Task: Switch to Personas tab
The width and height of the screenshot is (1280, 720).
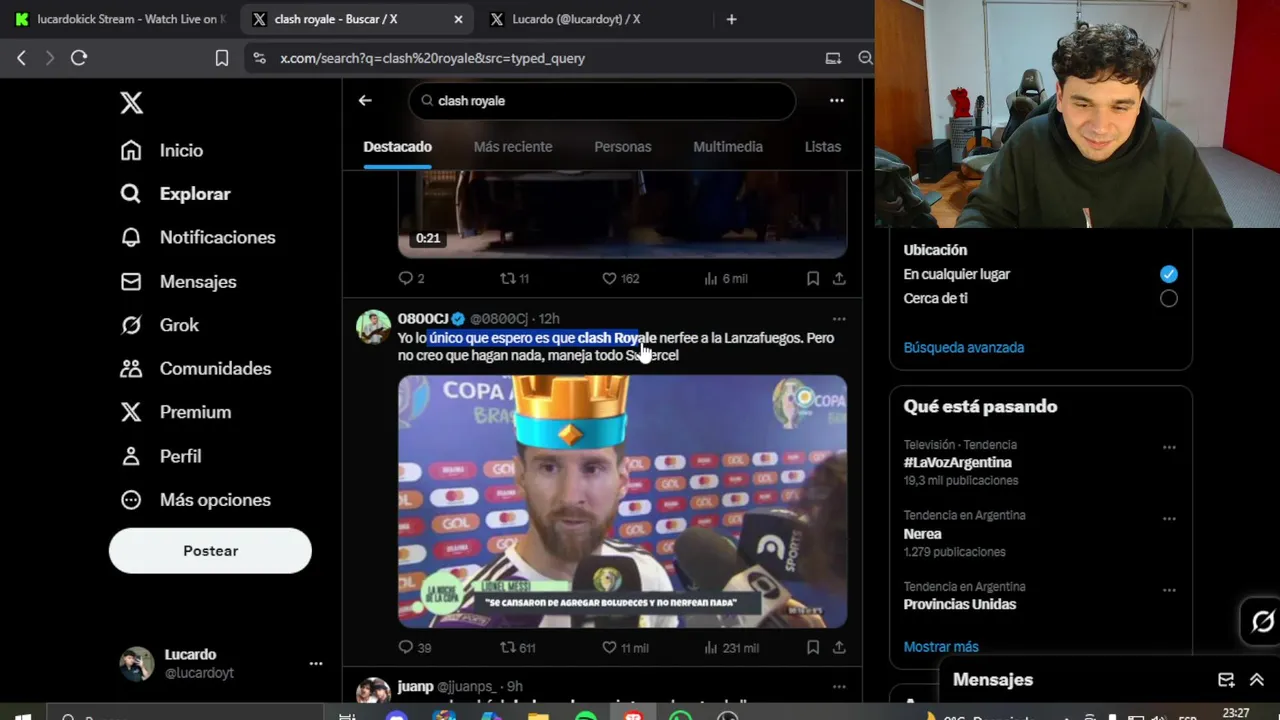Action: pyautogui.click(x=623, y=147)
